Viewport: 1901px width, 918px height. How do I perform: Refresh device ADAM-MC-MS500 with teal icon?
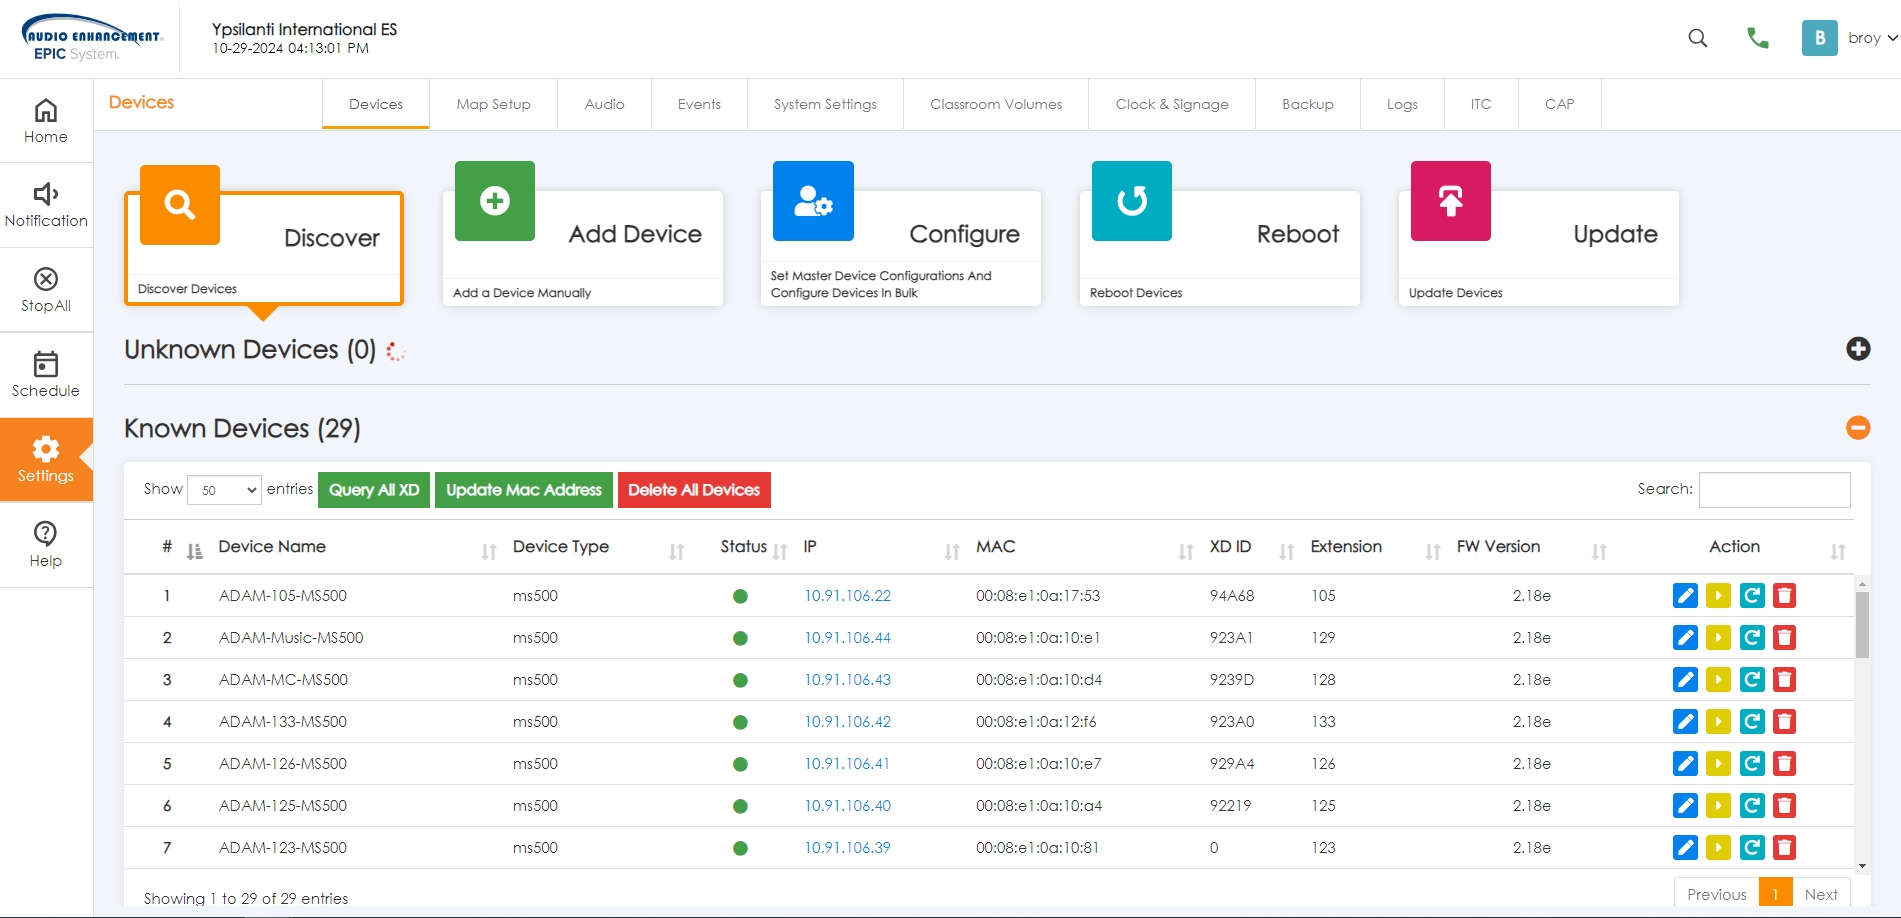(1751, 680)
